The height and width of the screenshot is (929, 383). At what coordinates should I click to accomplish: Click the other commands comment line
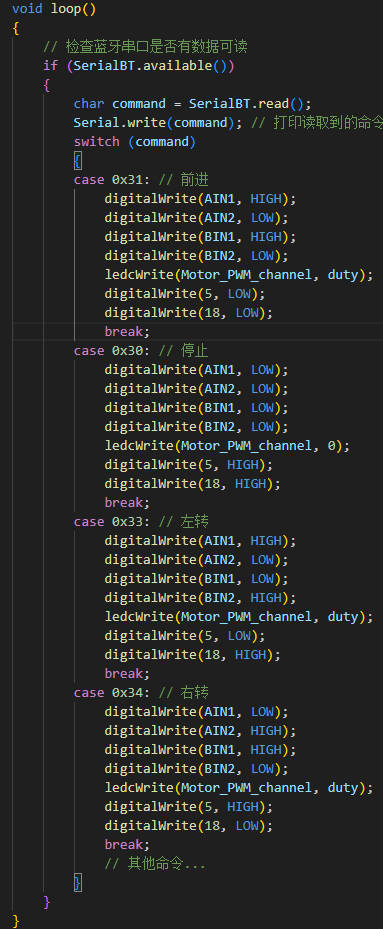155,863
